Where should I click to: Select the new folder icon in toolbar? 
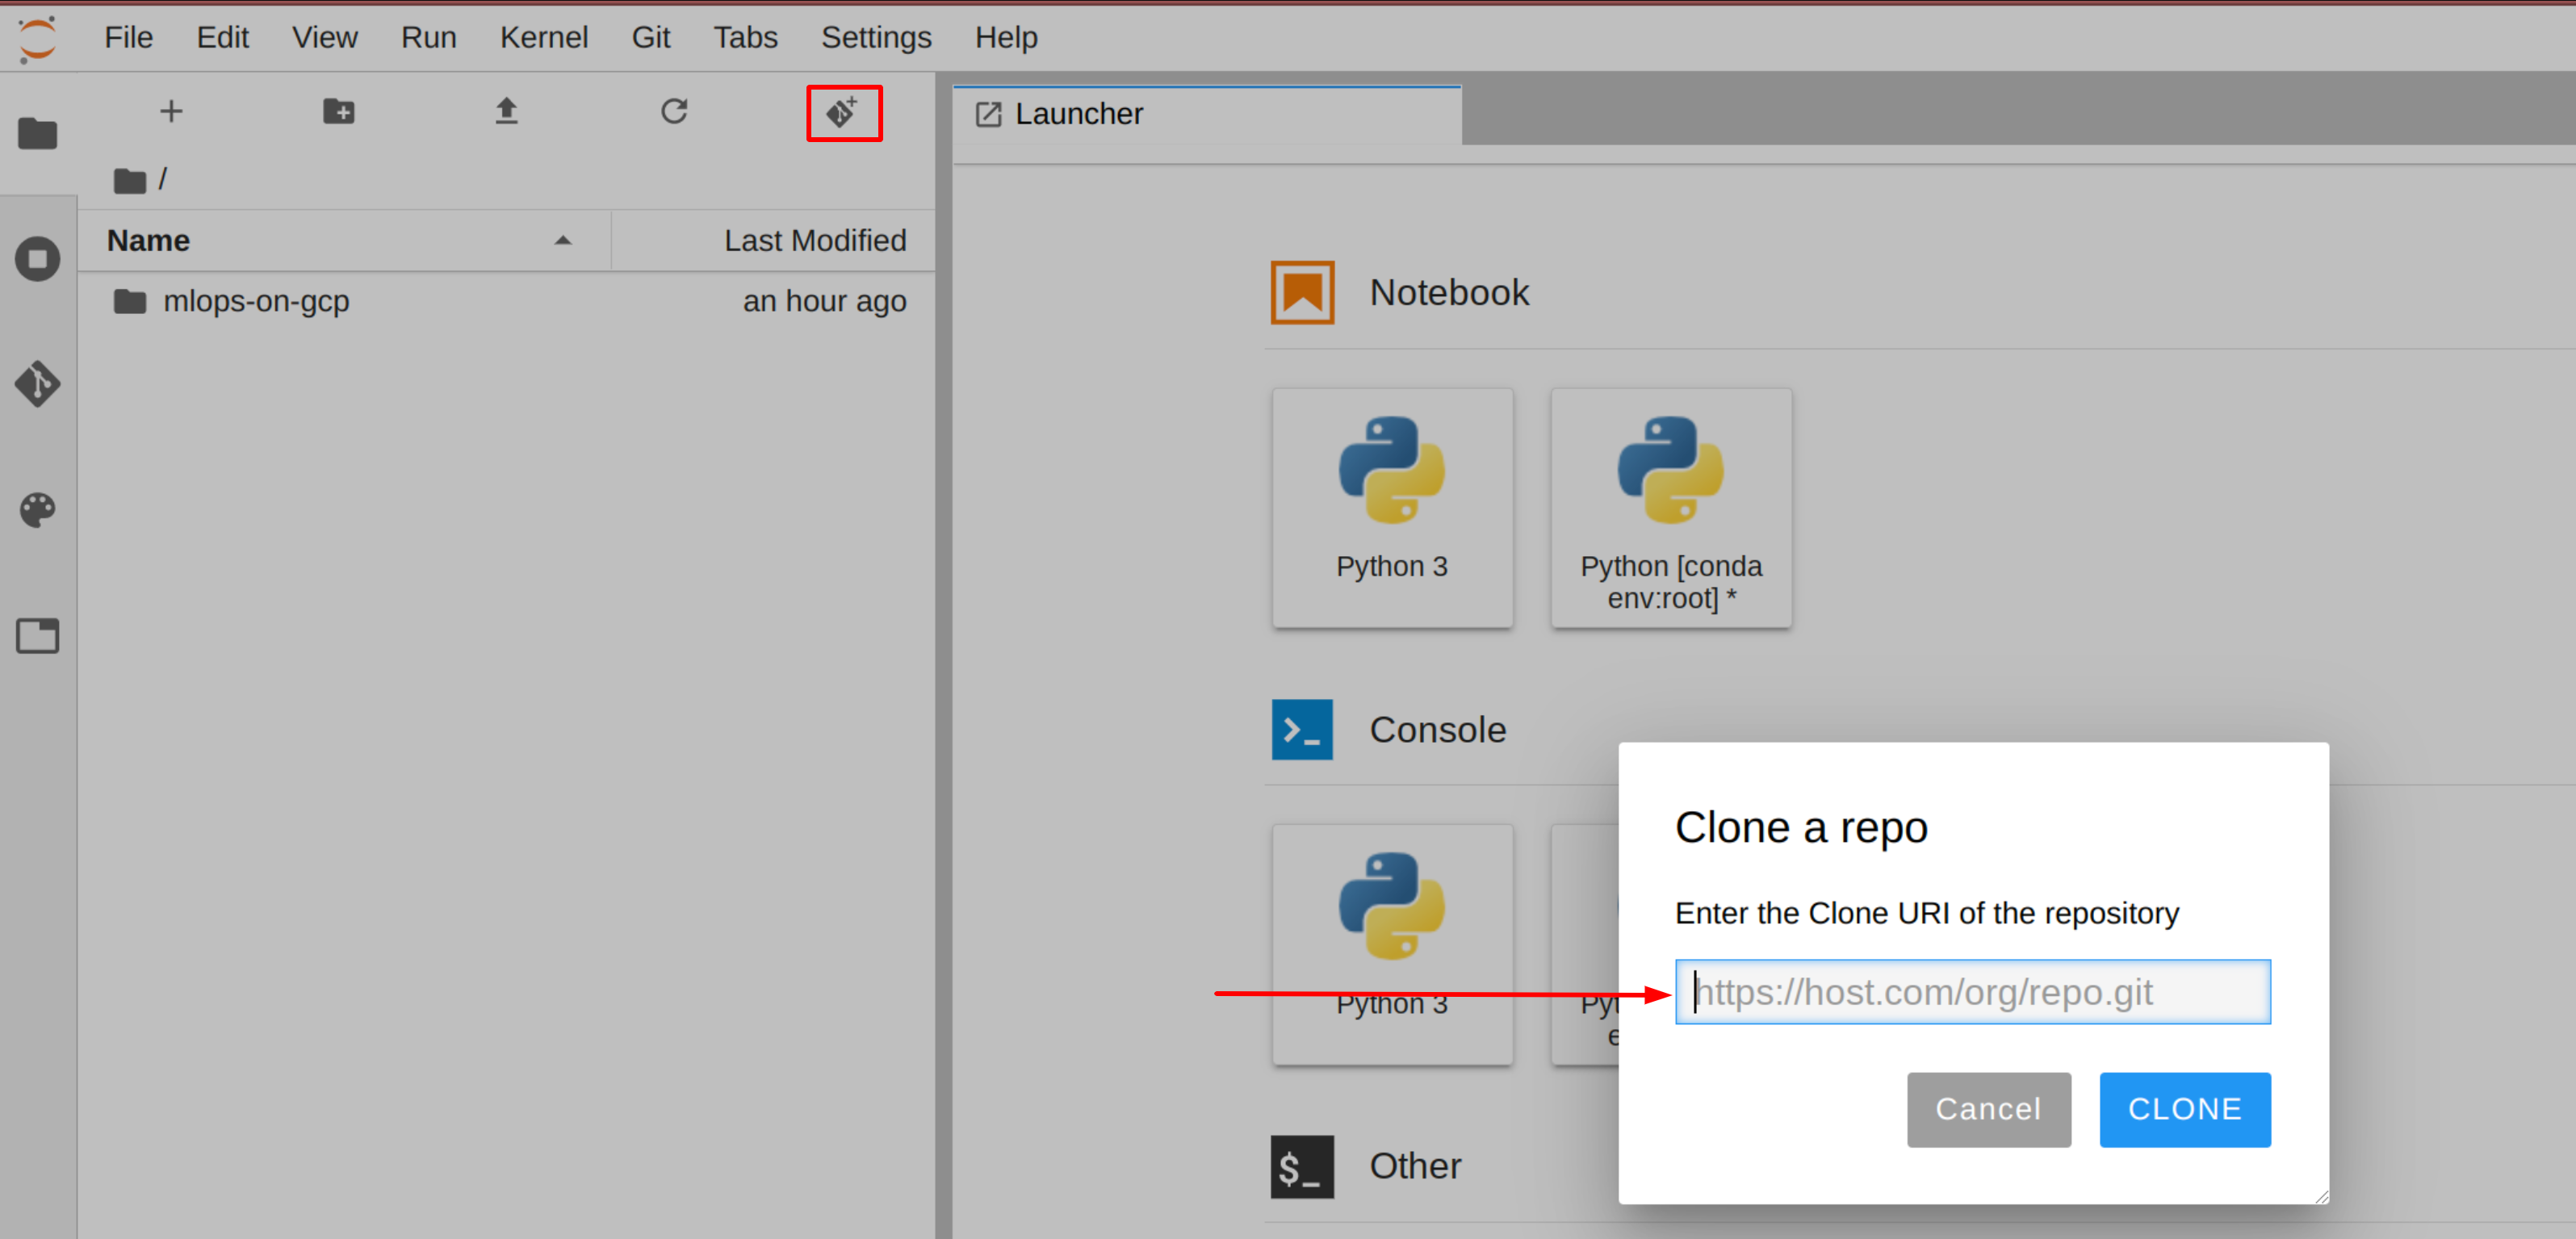338,111
